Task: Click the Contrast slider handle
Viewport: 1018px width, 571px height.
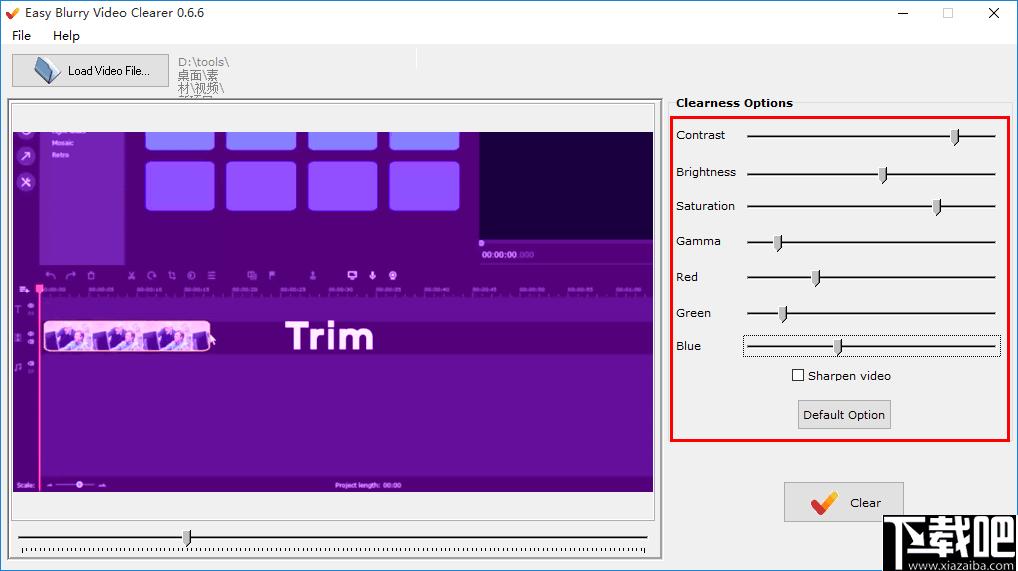Action: (x=955, y=136)
